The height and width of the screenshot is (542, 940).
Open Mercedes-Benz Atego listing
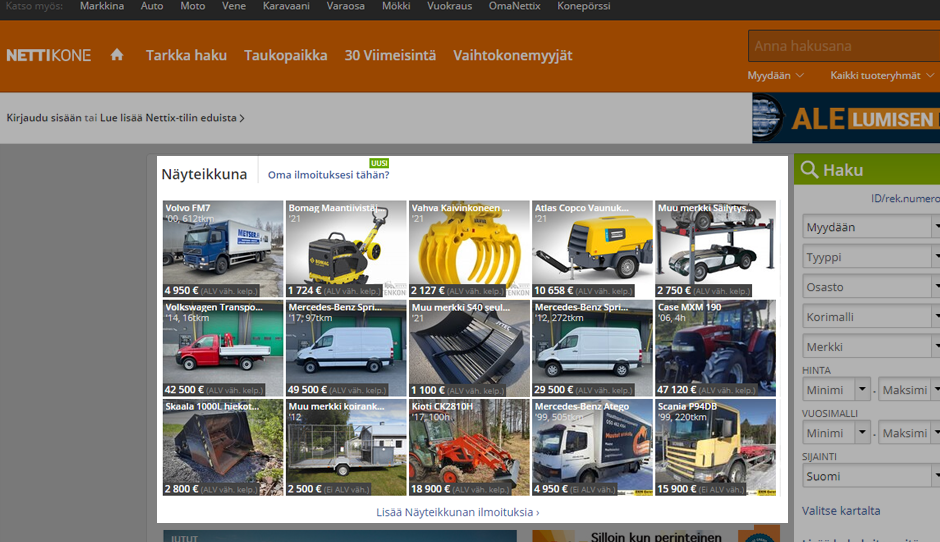tap(592, 447)
